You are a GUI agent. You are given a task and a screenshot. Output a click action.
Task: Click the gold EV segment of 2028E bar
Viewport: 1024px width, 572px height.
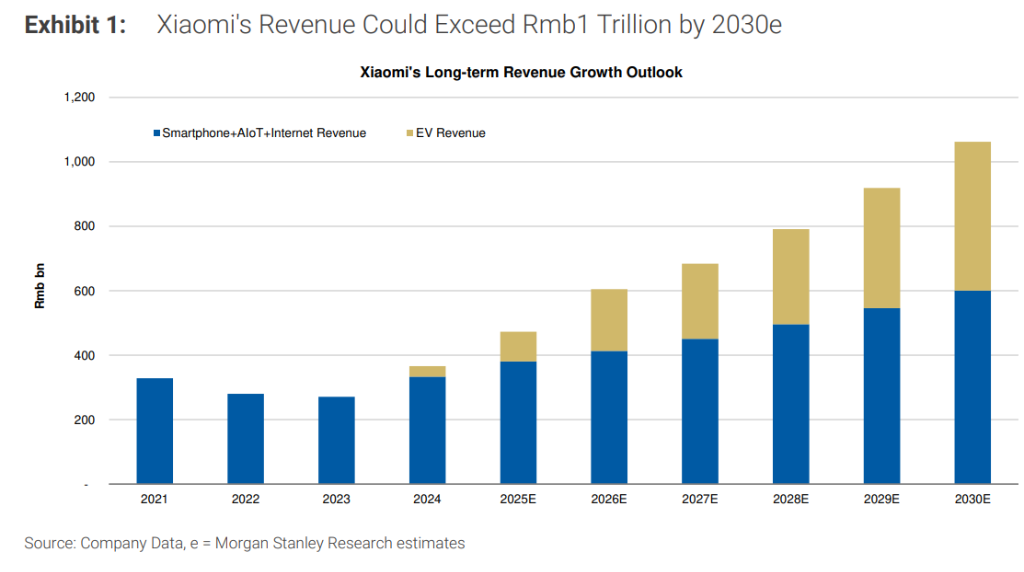(x=790, y=277)
